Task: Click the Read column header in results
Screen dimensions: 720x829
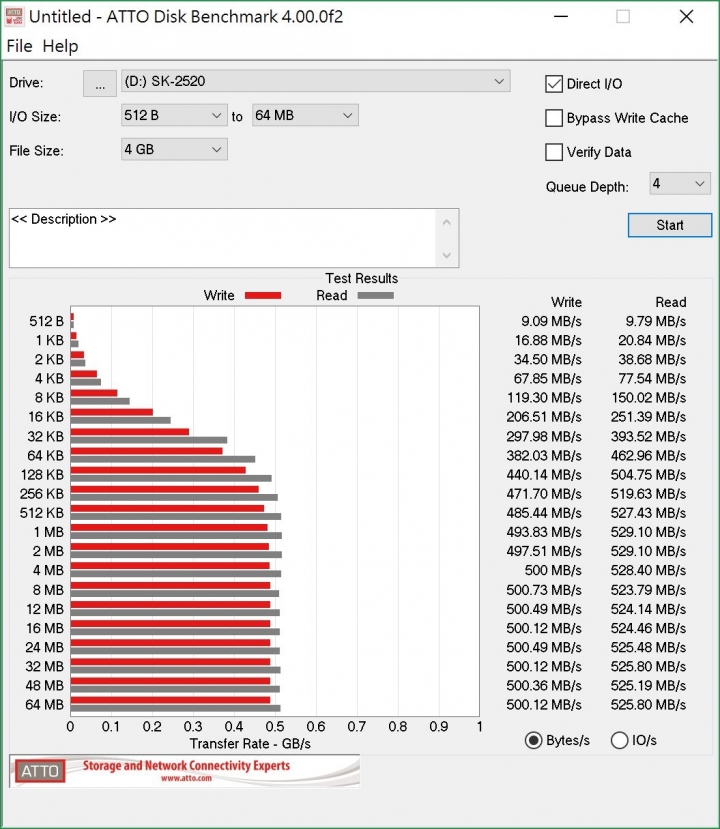Action: pyautogui.click(x=671, y=302)
